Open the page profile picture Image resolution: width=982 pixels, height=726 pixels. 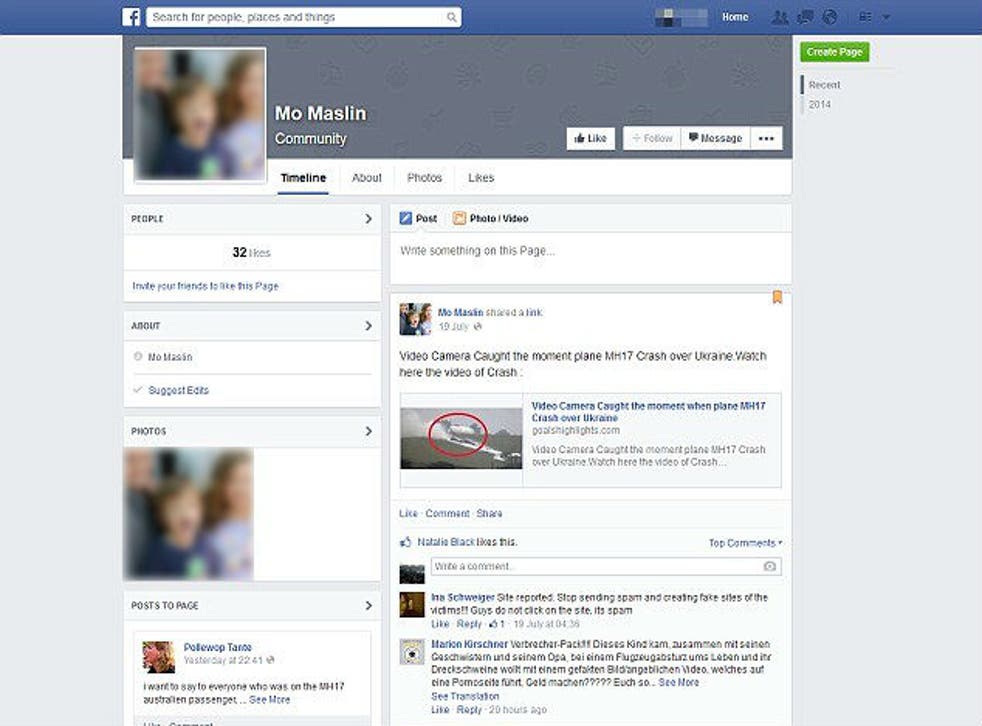tap(200, 115)
